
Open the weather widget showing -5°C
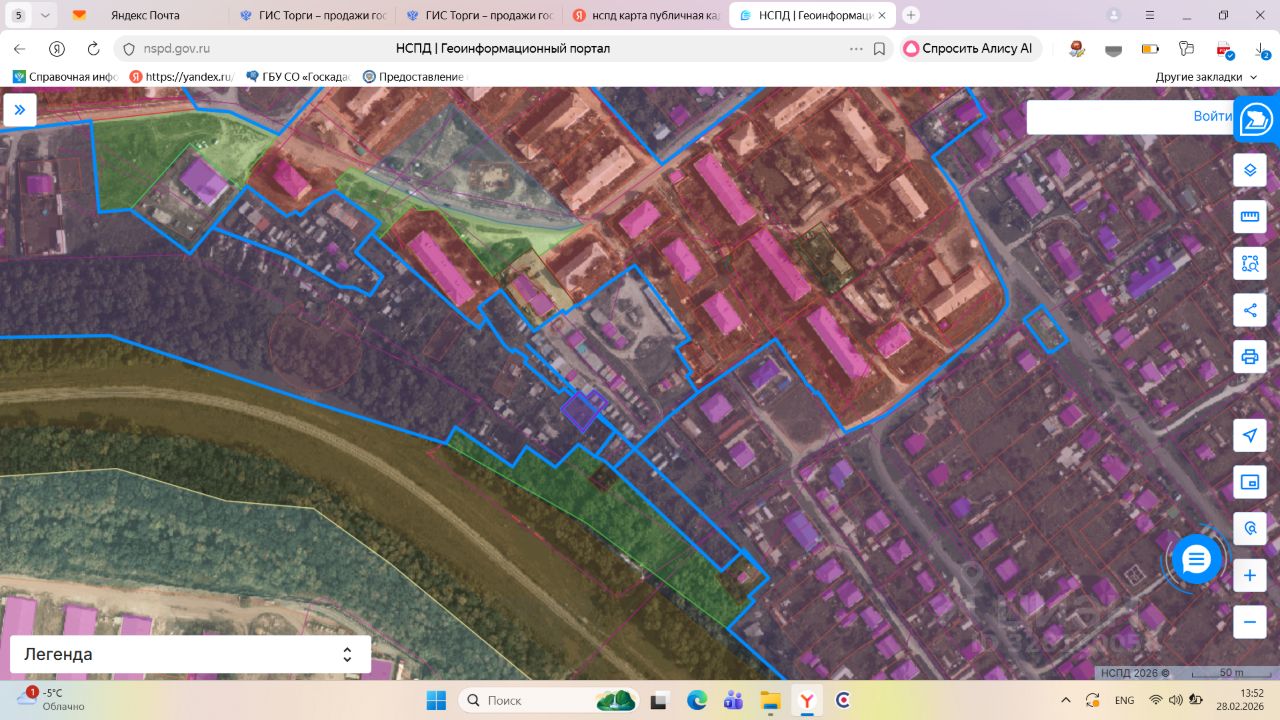(52, 699)
